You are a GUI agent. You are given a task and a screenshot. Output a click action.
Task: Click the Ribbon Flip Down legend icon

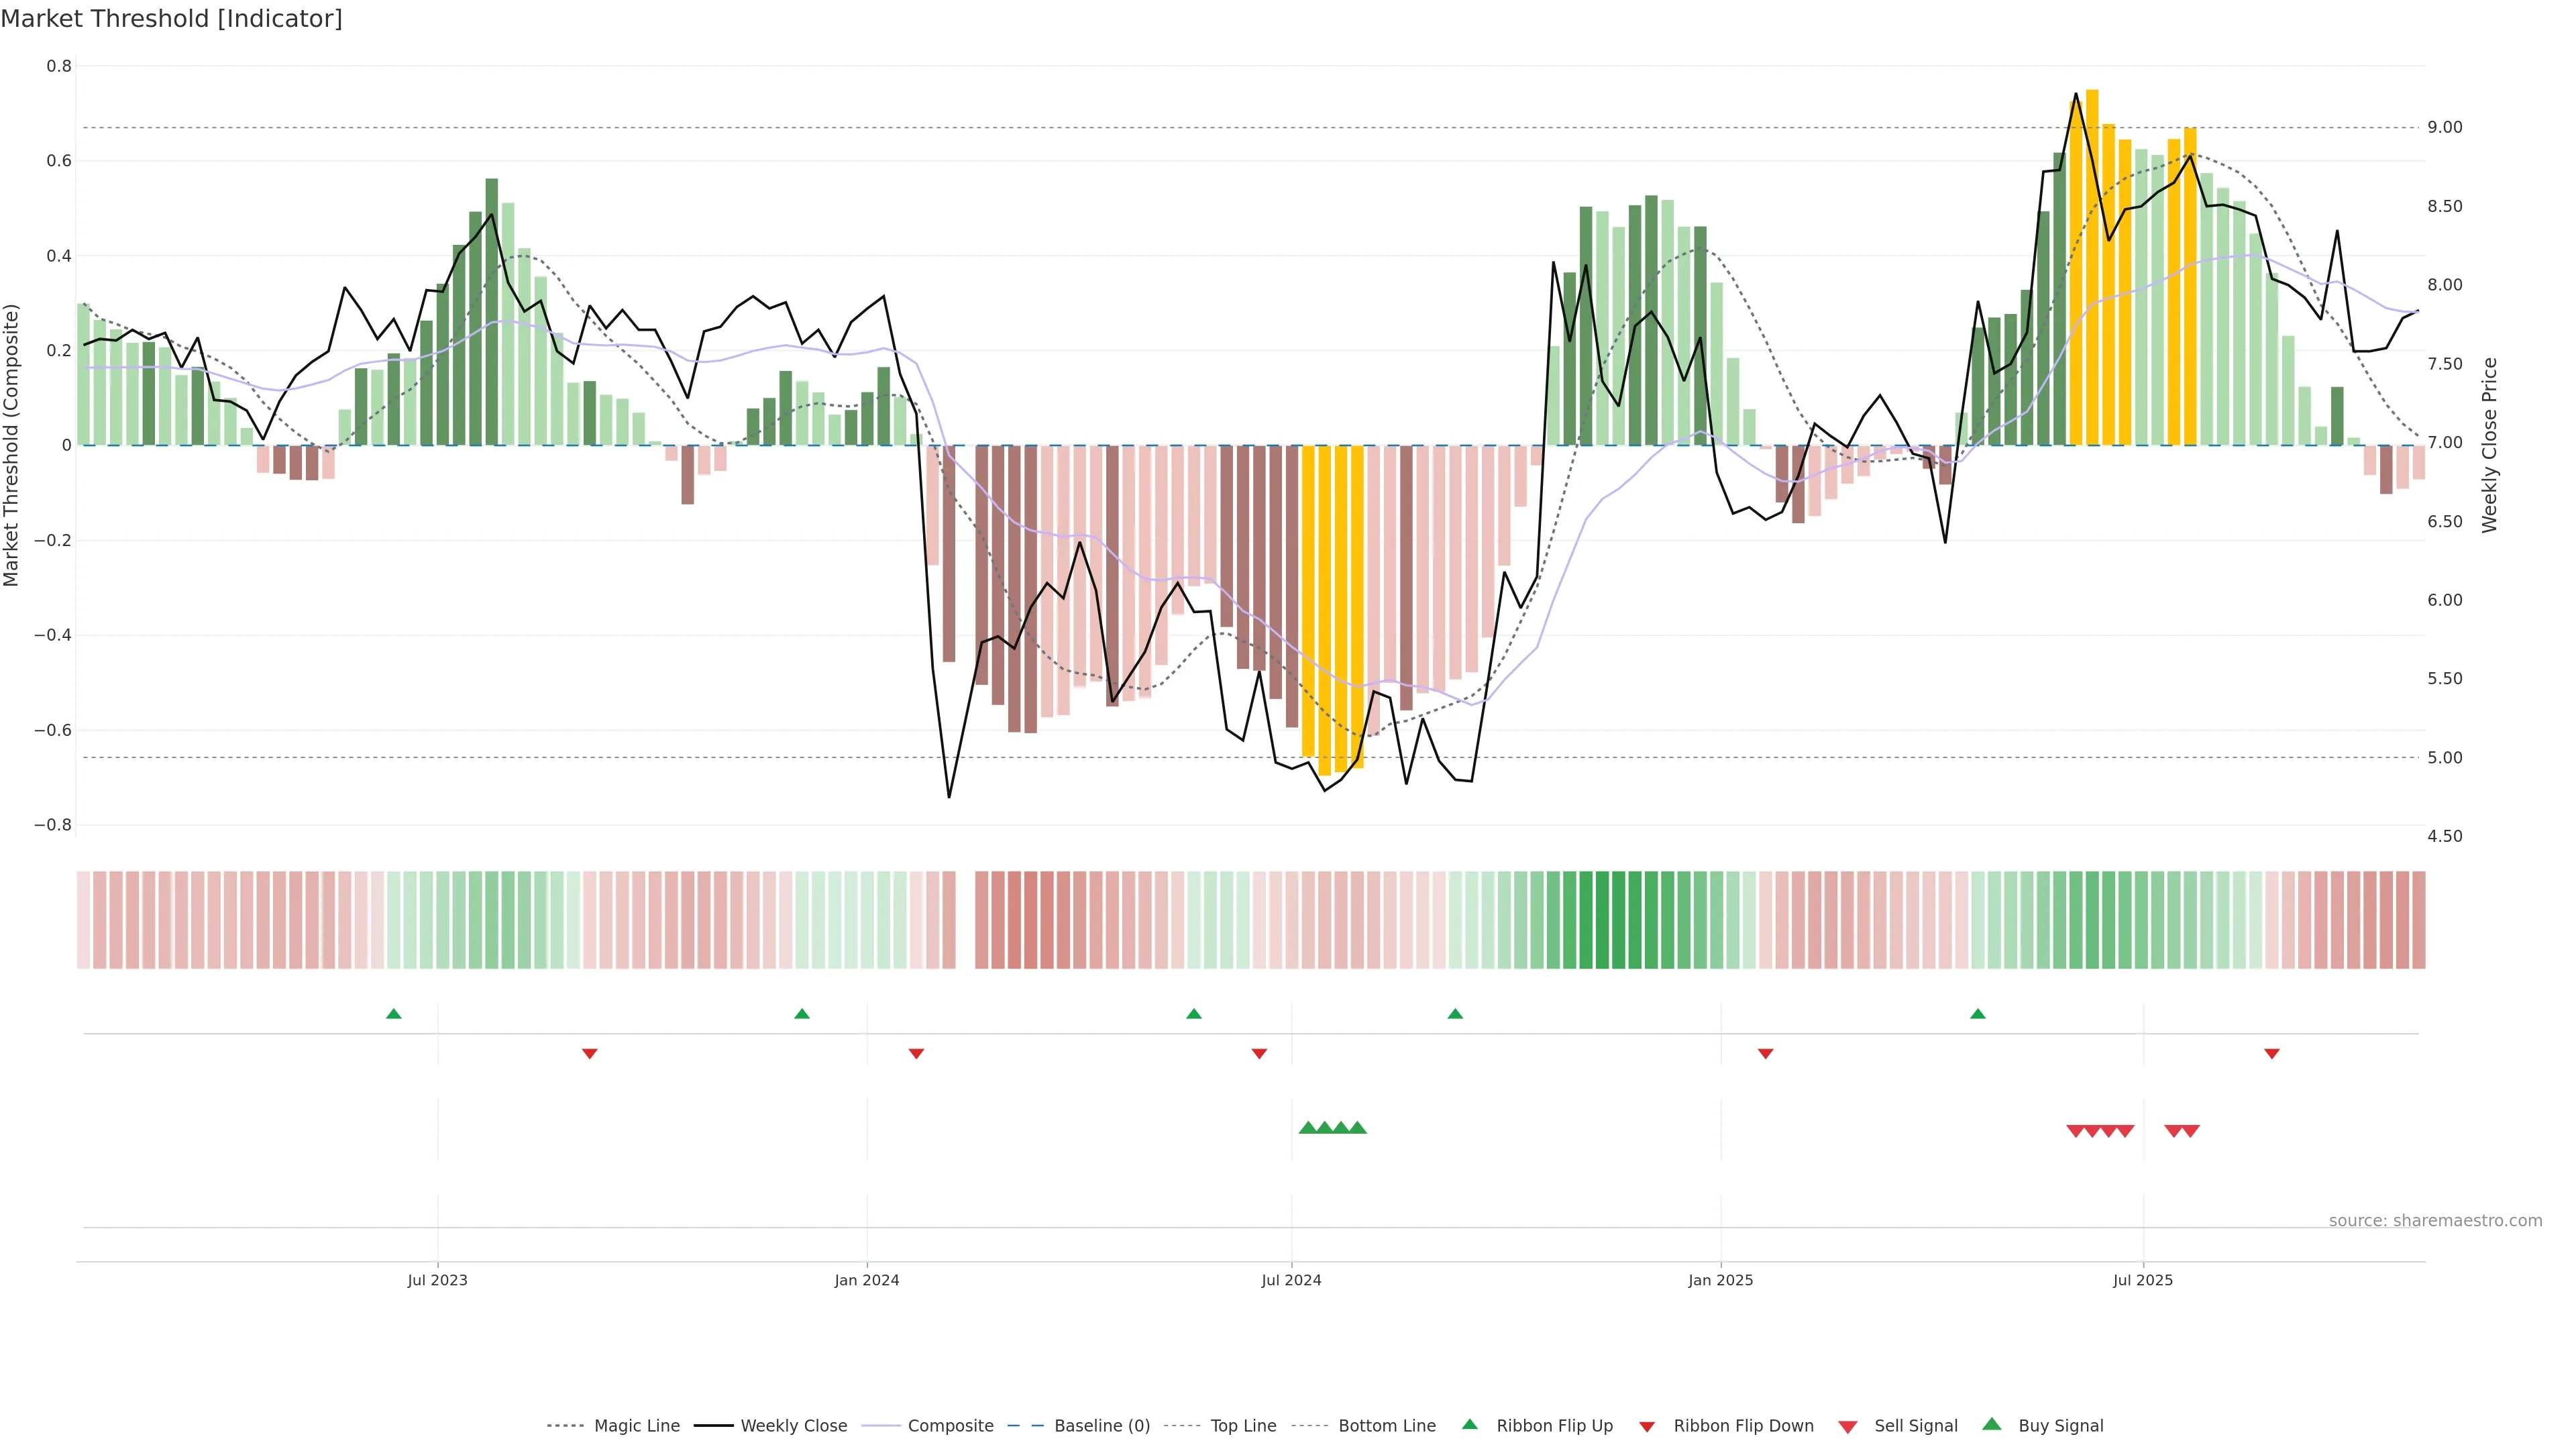tap(1647, 1427)
